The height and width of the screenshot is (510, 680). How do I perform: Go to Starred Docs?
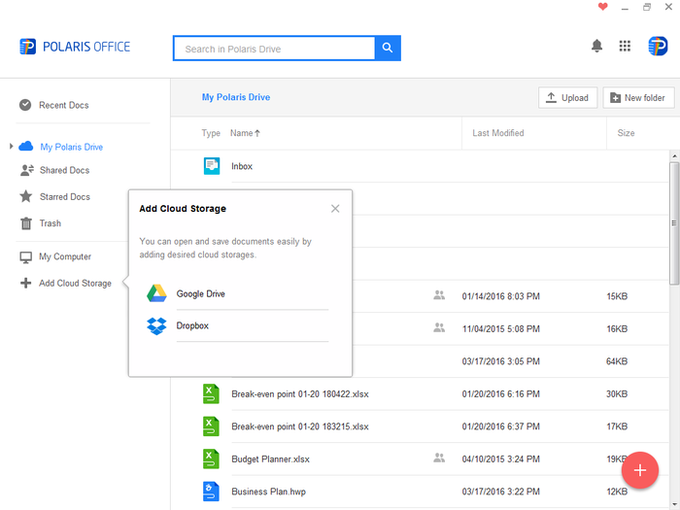pyautogui.click(x=64, y=197)
